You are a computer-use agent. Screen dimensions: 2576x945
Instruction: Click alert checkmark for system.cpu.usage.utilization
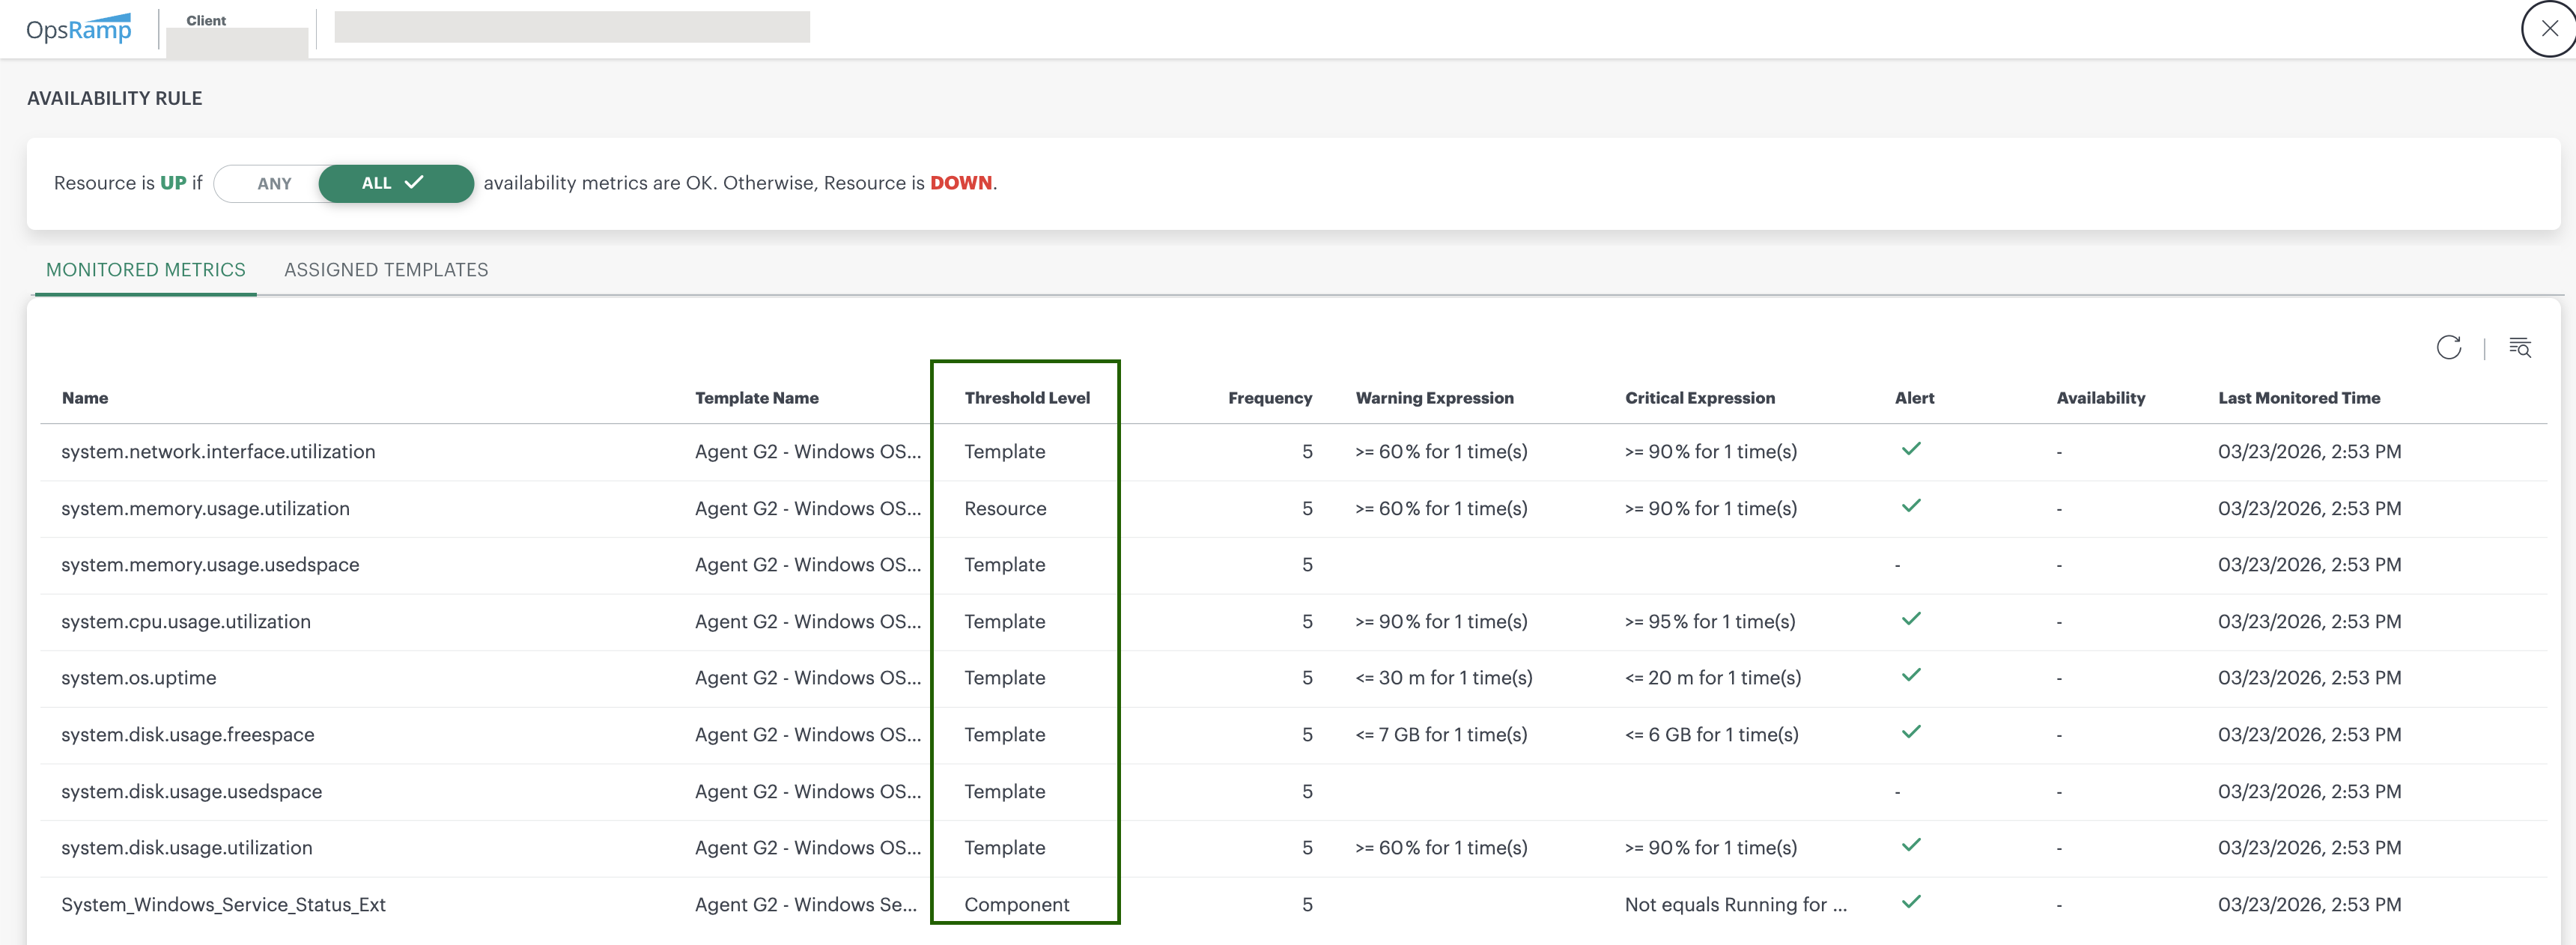point(1910,619)
